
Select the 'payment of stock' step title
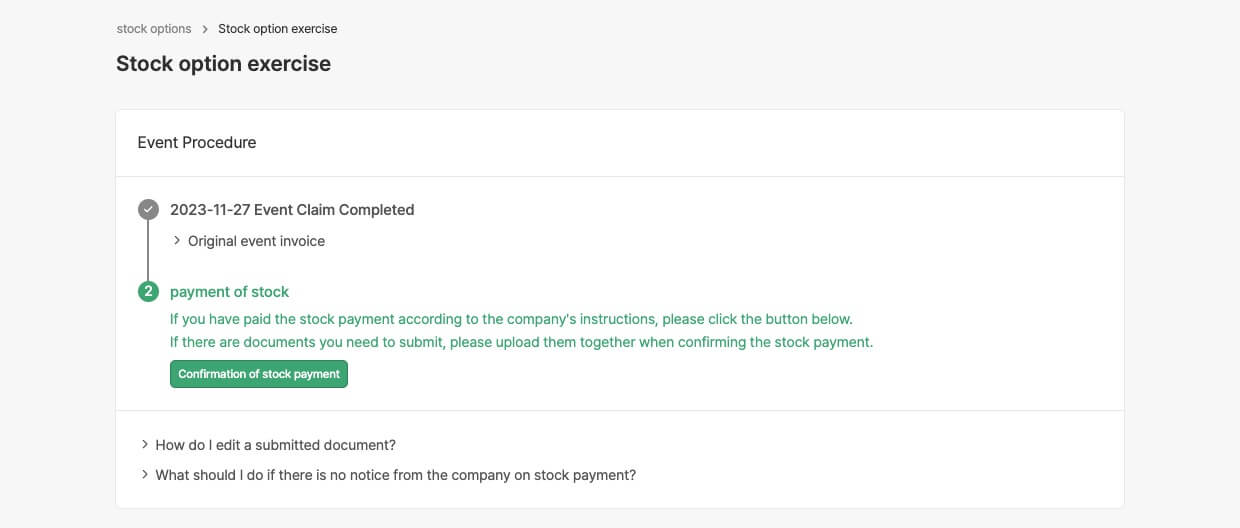(x=229, y=292)
